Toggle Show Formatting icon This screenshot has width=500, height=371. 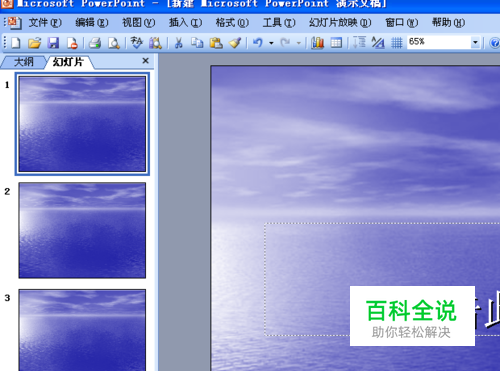click(378, 43)
